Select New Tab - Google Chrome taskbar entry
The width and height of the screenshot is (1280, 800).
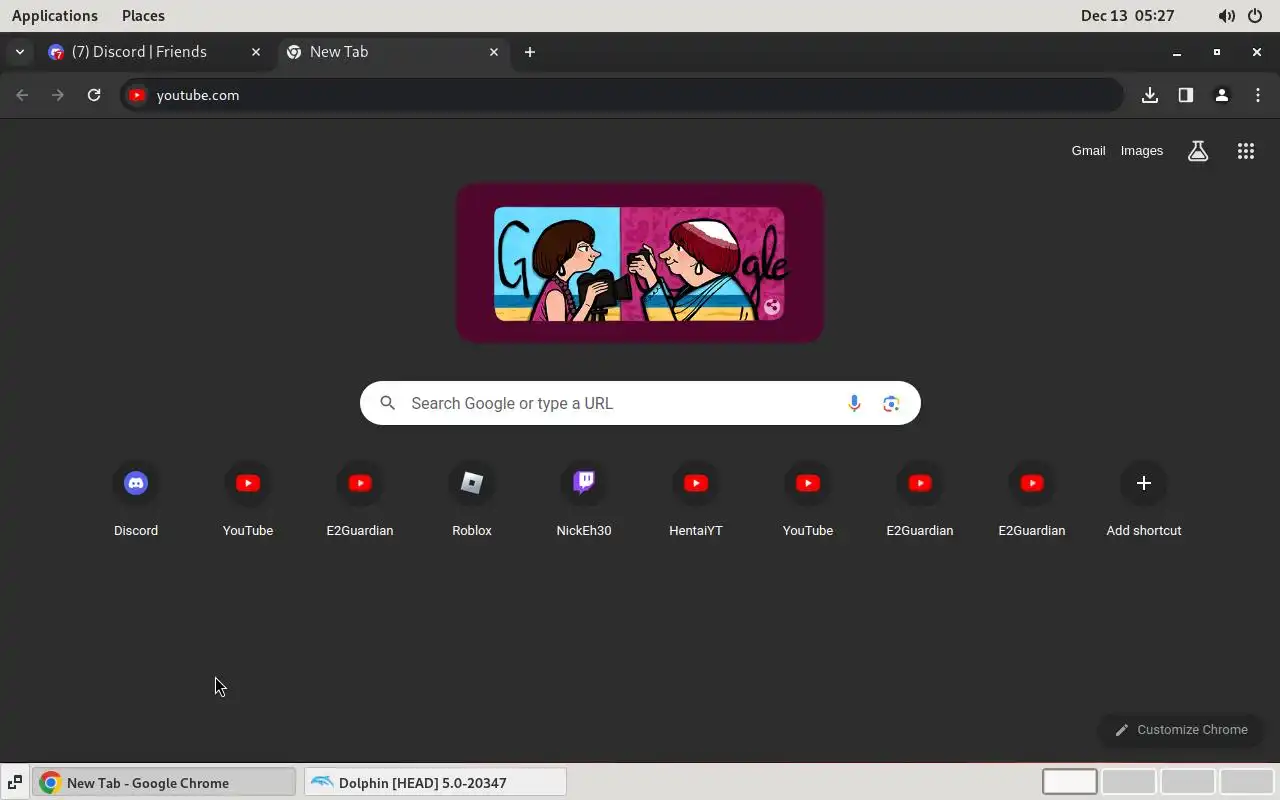(x=164, y=782)
